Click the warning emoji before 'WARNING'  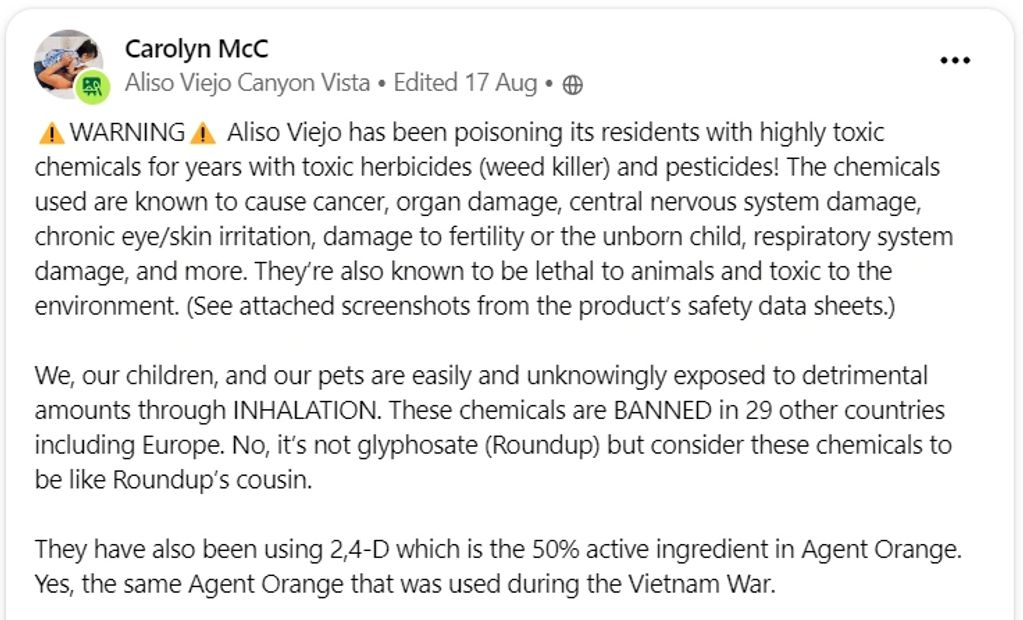coord(50,133)
